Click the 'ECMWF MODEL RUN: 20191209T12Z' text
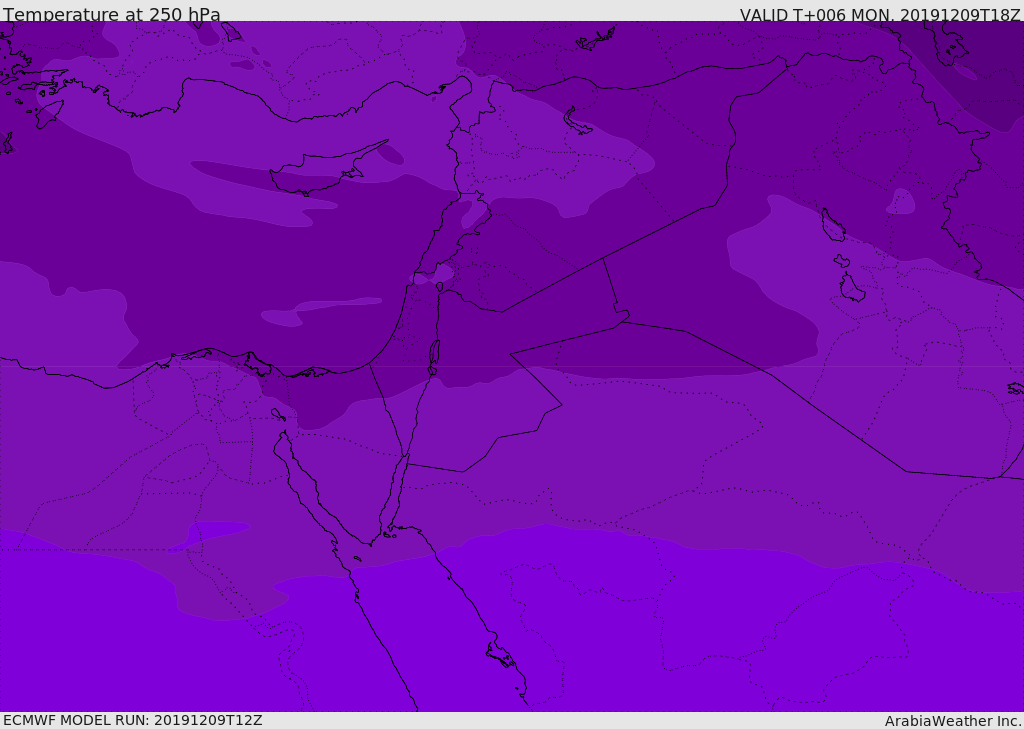This screenshot has width=1024, height=729. point(133,720)
